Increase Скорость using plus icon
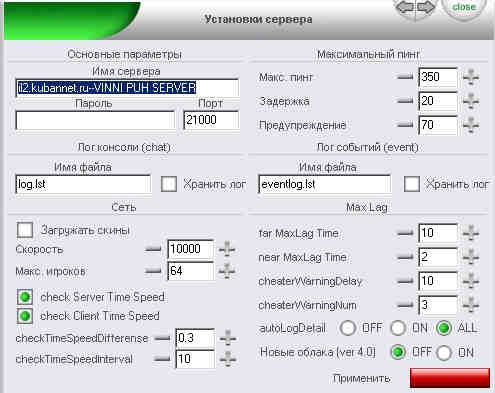495x393 pixels. click(x=227, y=249)
